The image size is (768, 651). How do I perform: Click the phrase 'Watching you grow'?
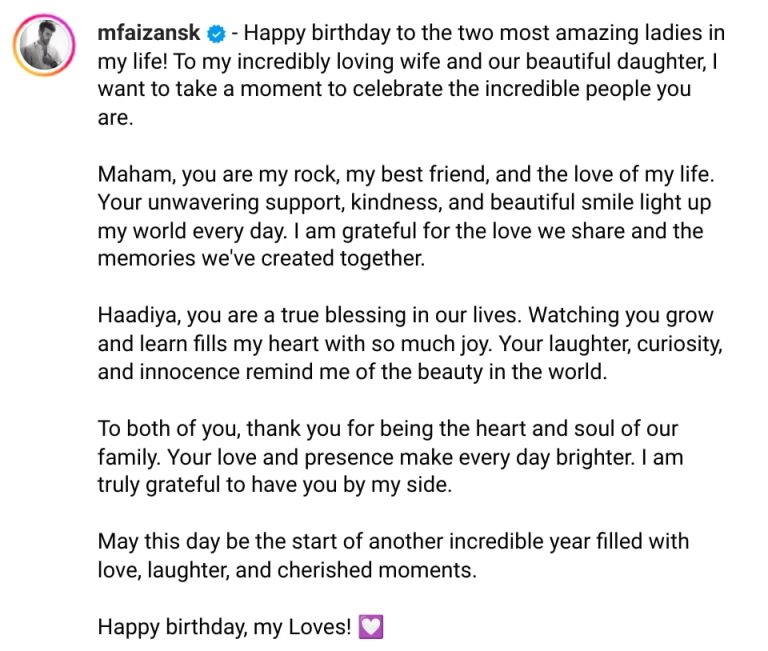click(616, 316)
